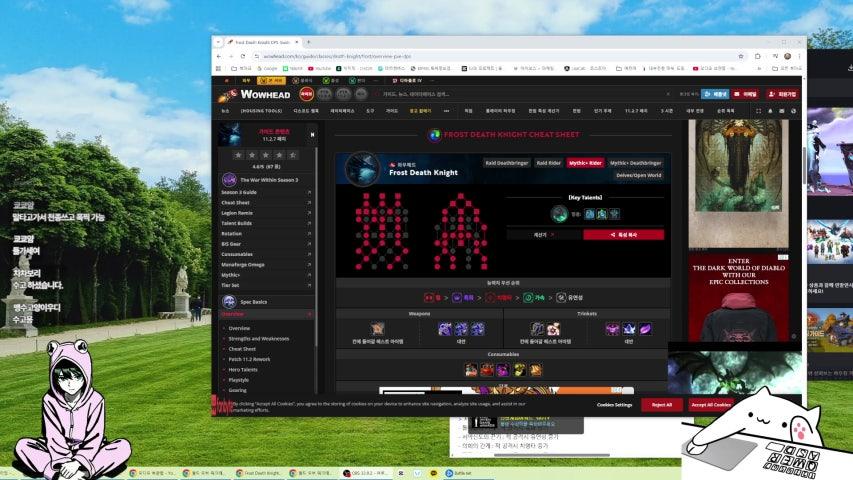
Task: Select the Delves/Open World build tab
Action: (x=639, y=175)
